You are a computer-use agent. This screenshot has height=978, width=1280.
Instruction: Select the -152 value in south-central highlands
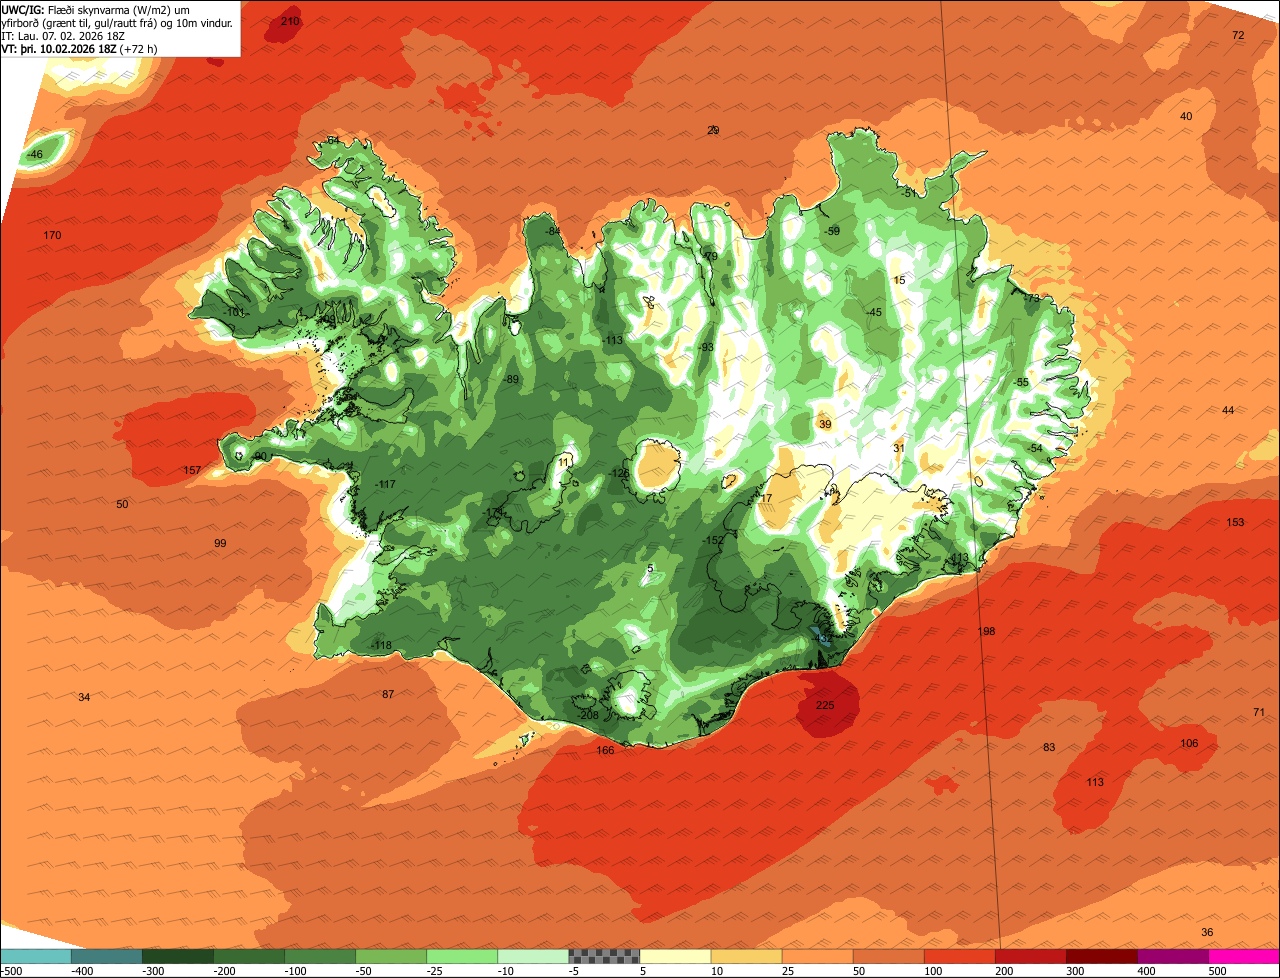[x=713, y=540]
